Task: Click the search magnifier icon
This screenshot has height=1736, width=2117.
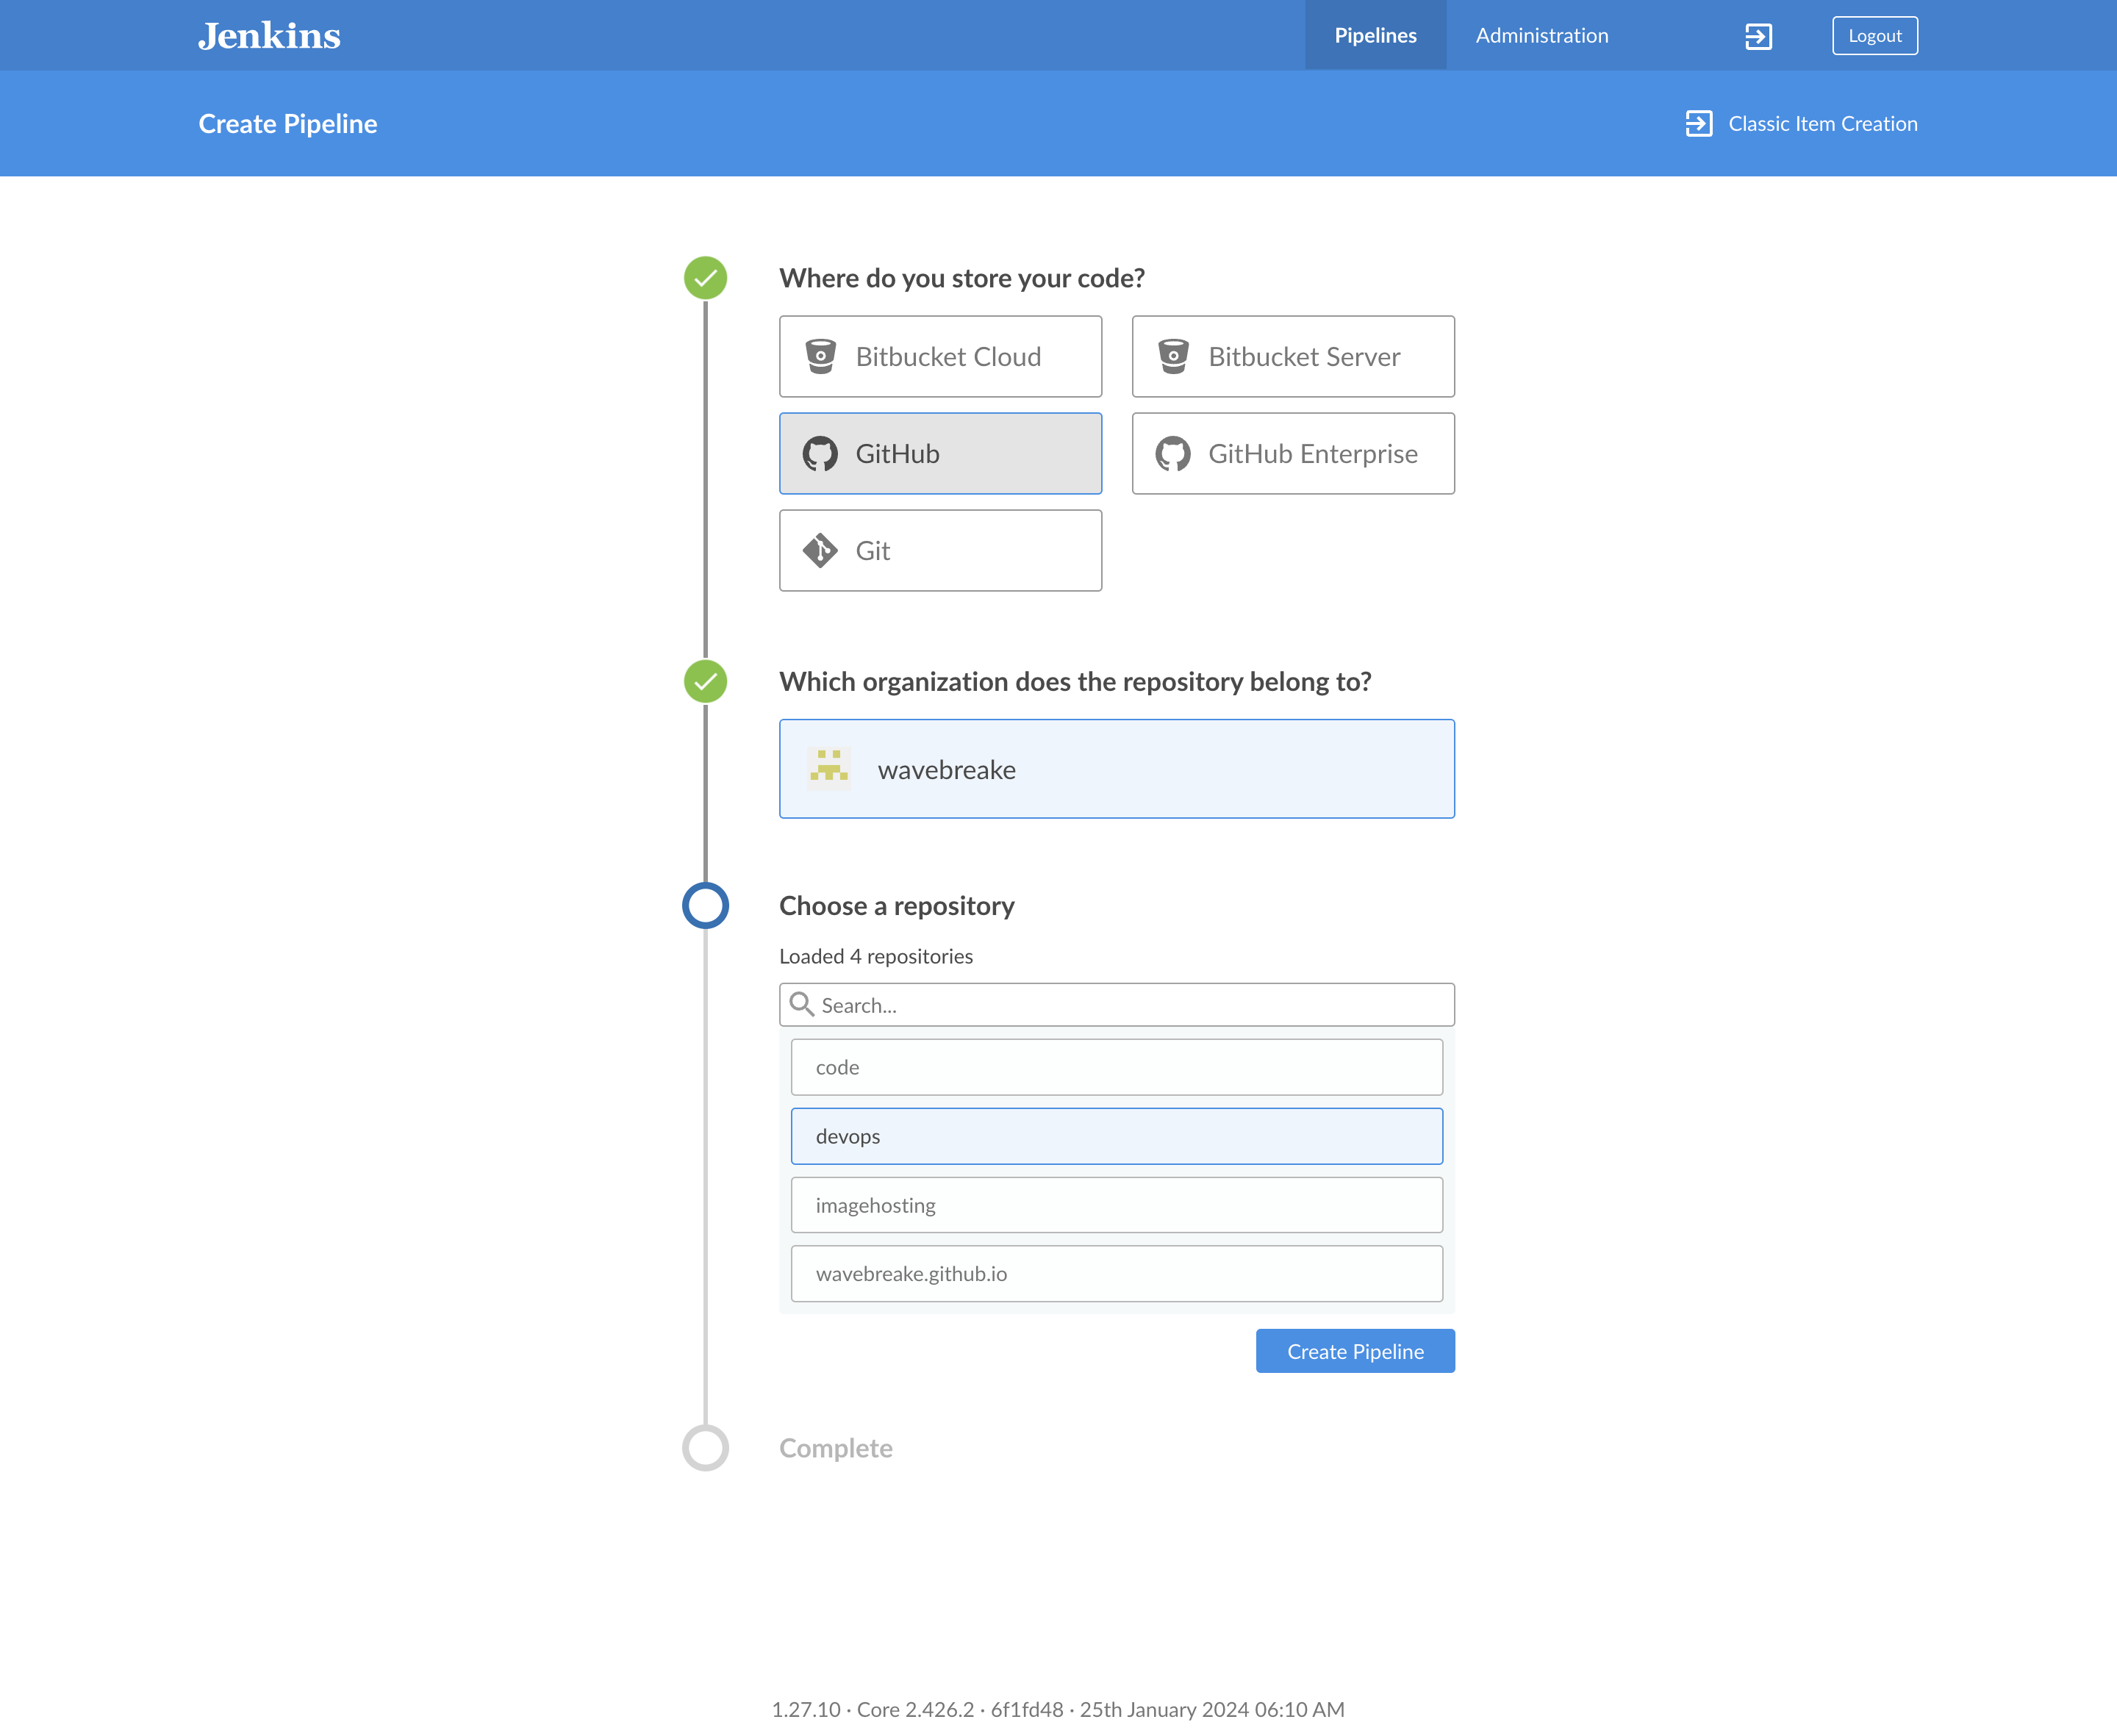Action: 801,1004
